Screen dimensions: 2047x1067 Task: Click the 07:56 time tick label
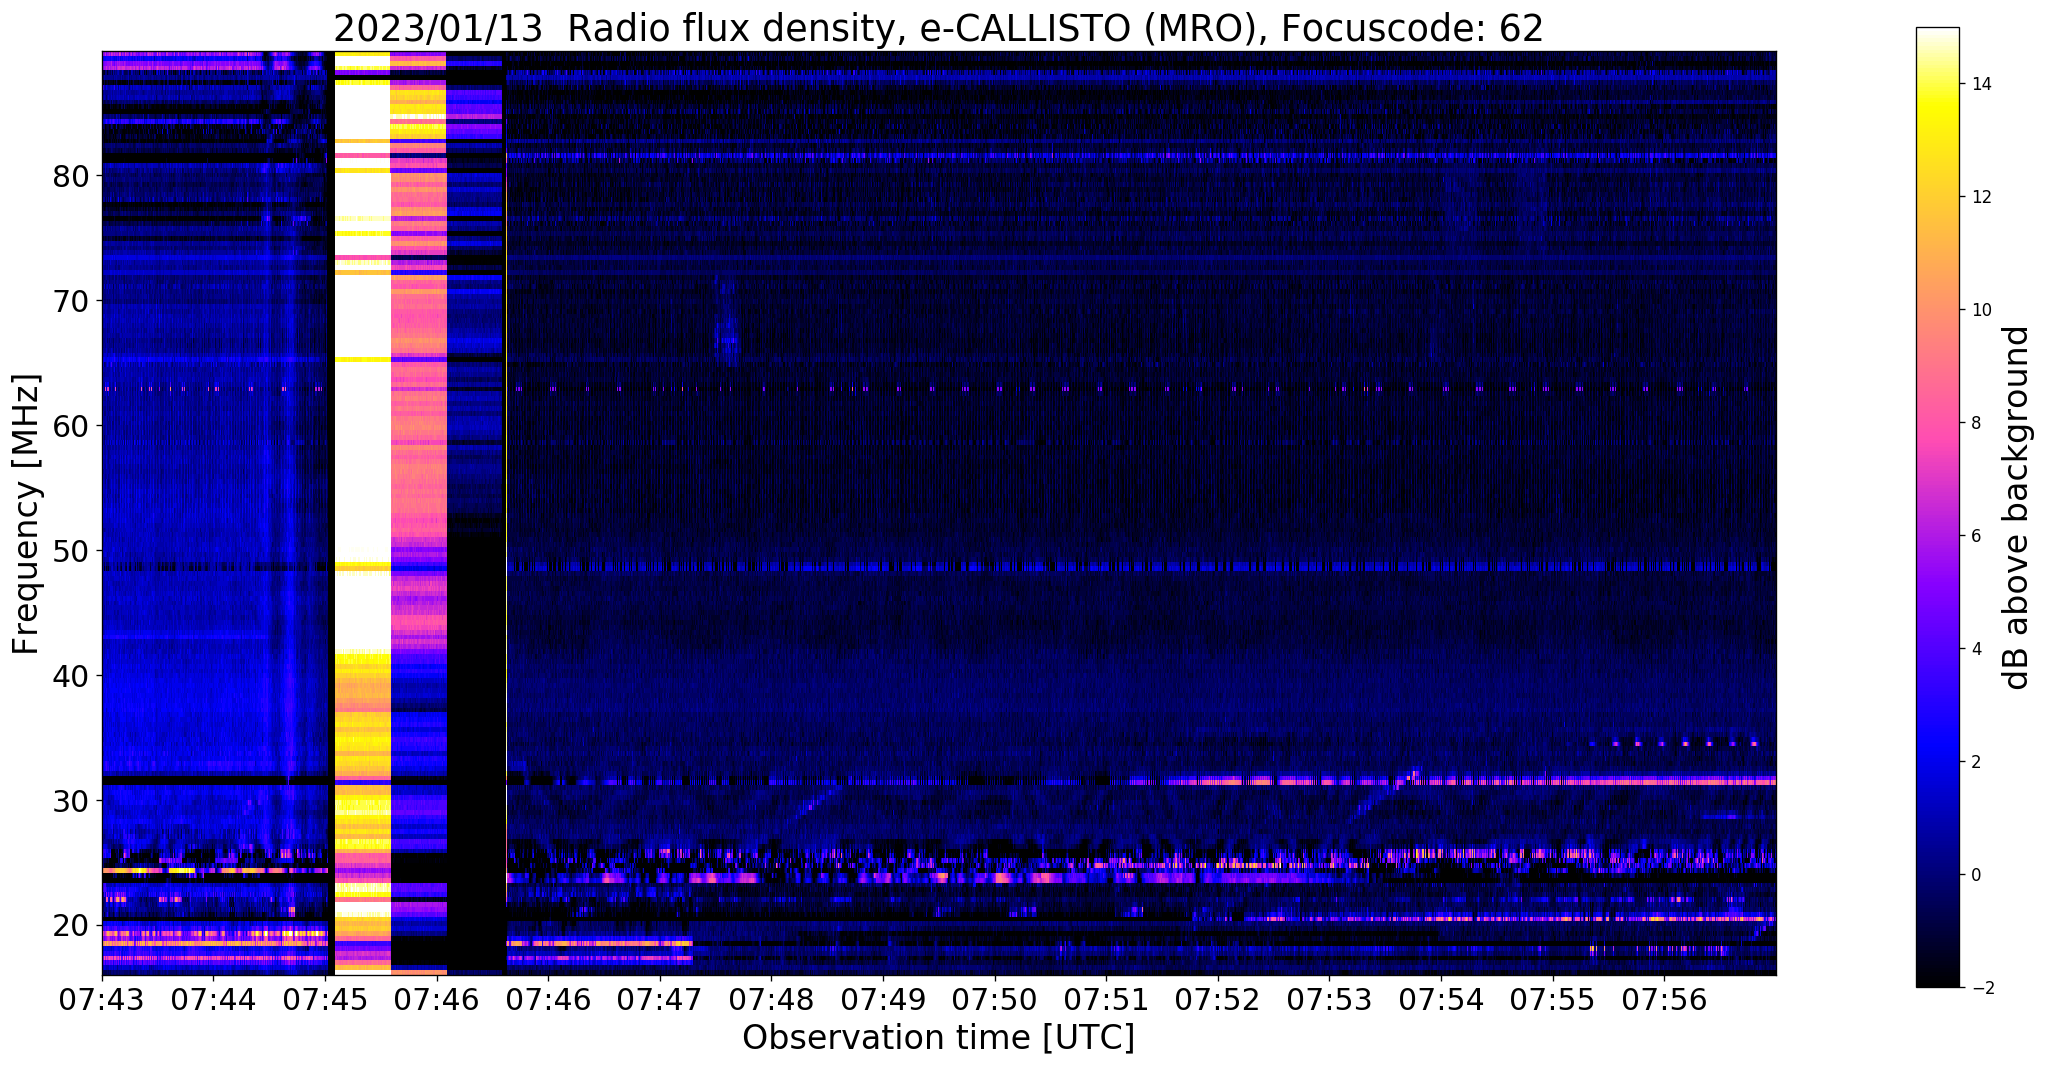[1664, 998]
